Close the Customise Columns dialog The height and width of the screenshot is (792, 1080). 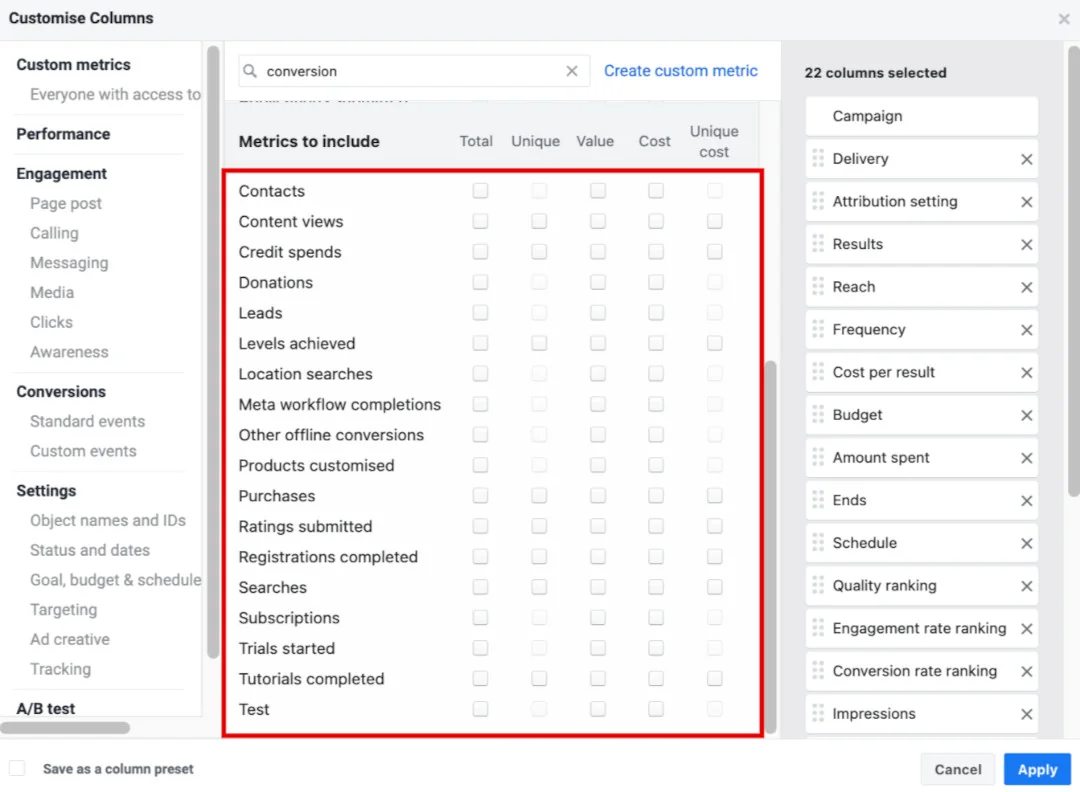(x=1064, y=19)
